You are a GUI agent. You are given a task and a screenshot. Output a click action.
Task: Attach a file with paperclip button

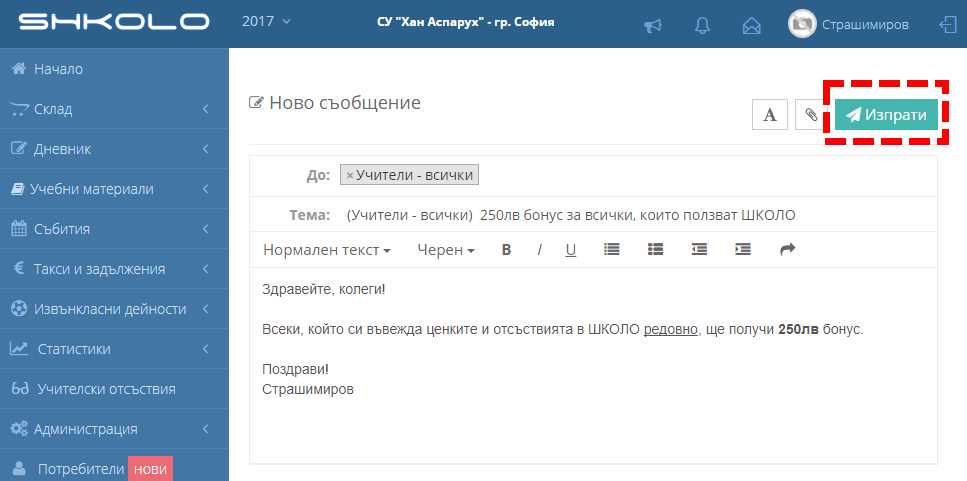pos(812,115)
